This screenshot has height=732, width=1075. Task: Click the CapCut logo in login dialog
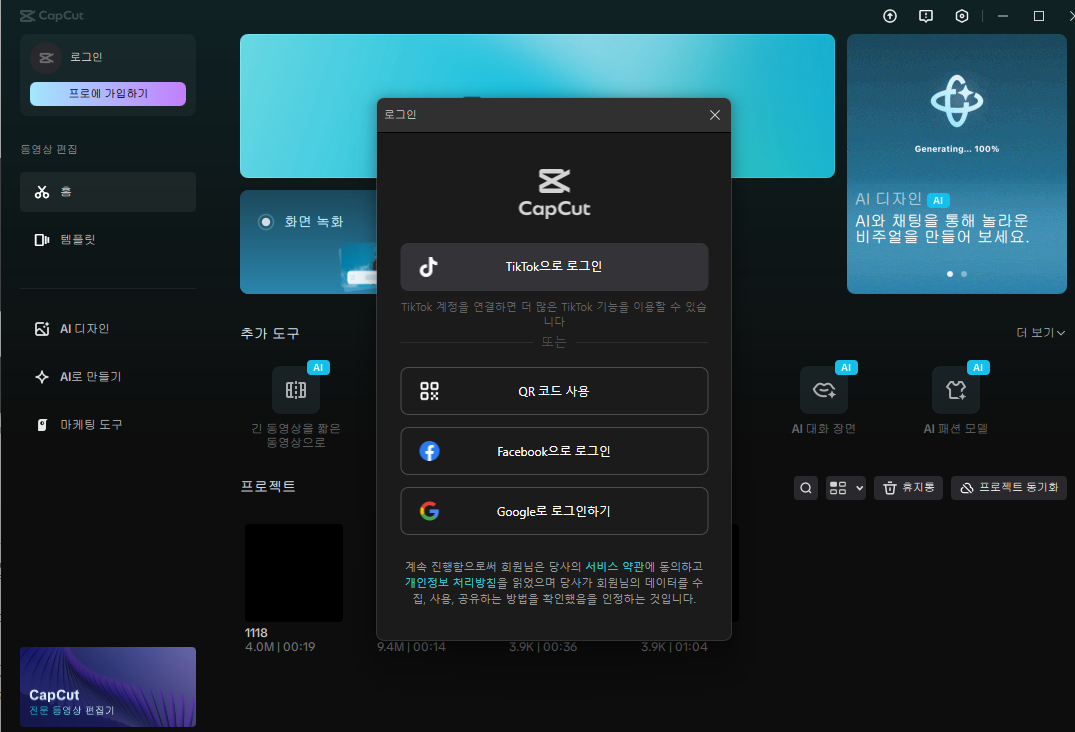point(554,193)
